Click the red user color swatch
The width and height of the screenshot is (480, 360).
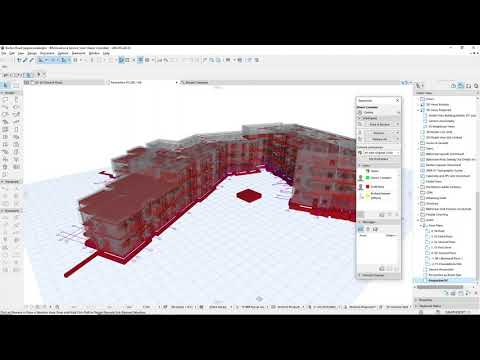coord(367,187)
